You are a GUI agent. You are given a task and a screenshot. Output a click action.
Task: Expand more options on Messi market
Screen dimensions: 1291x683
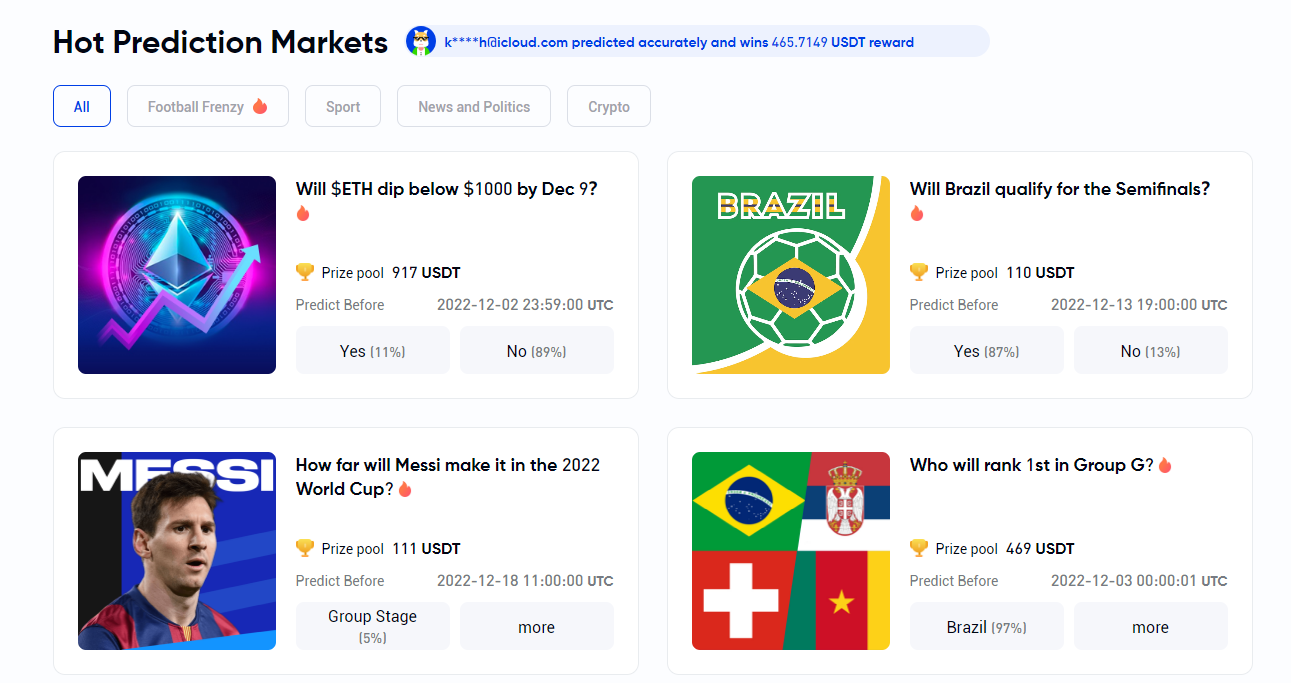click(x=537, y=627)
